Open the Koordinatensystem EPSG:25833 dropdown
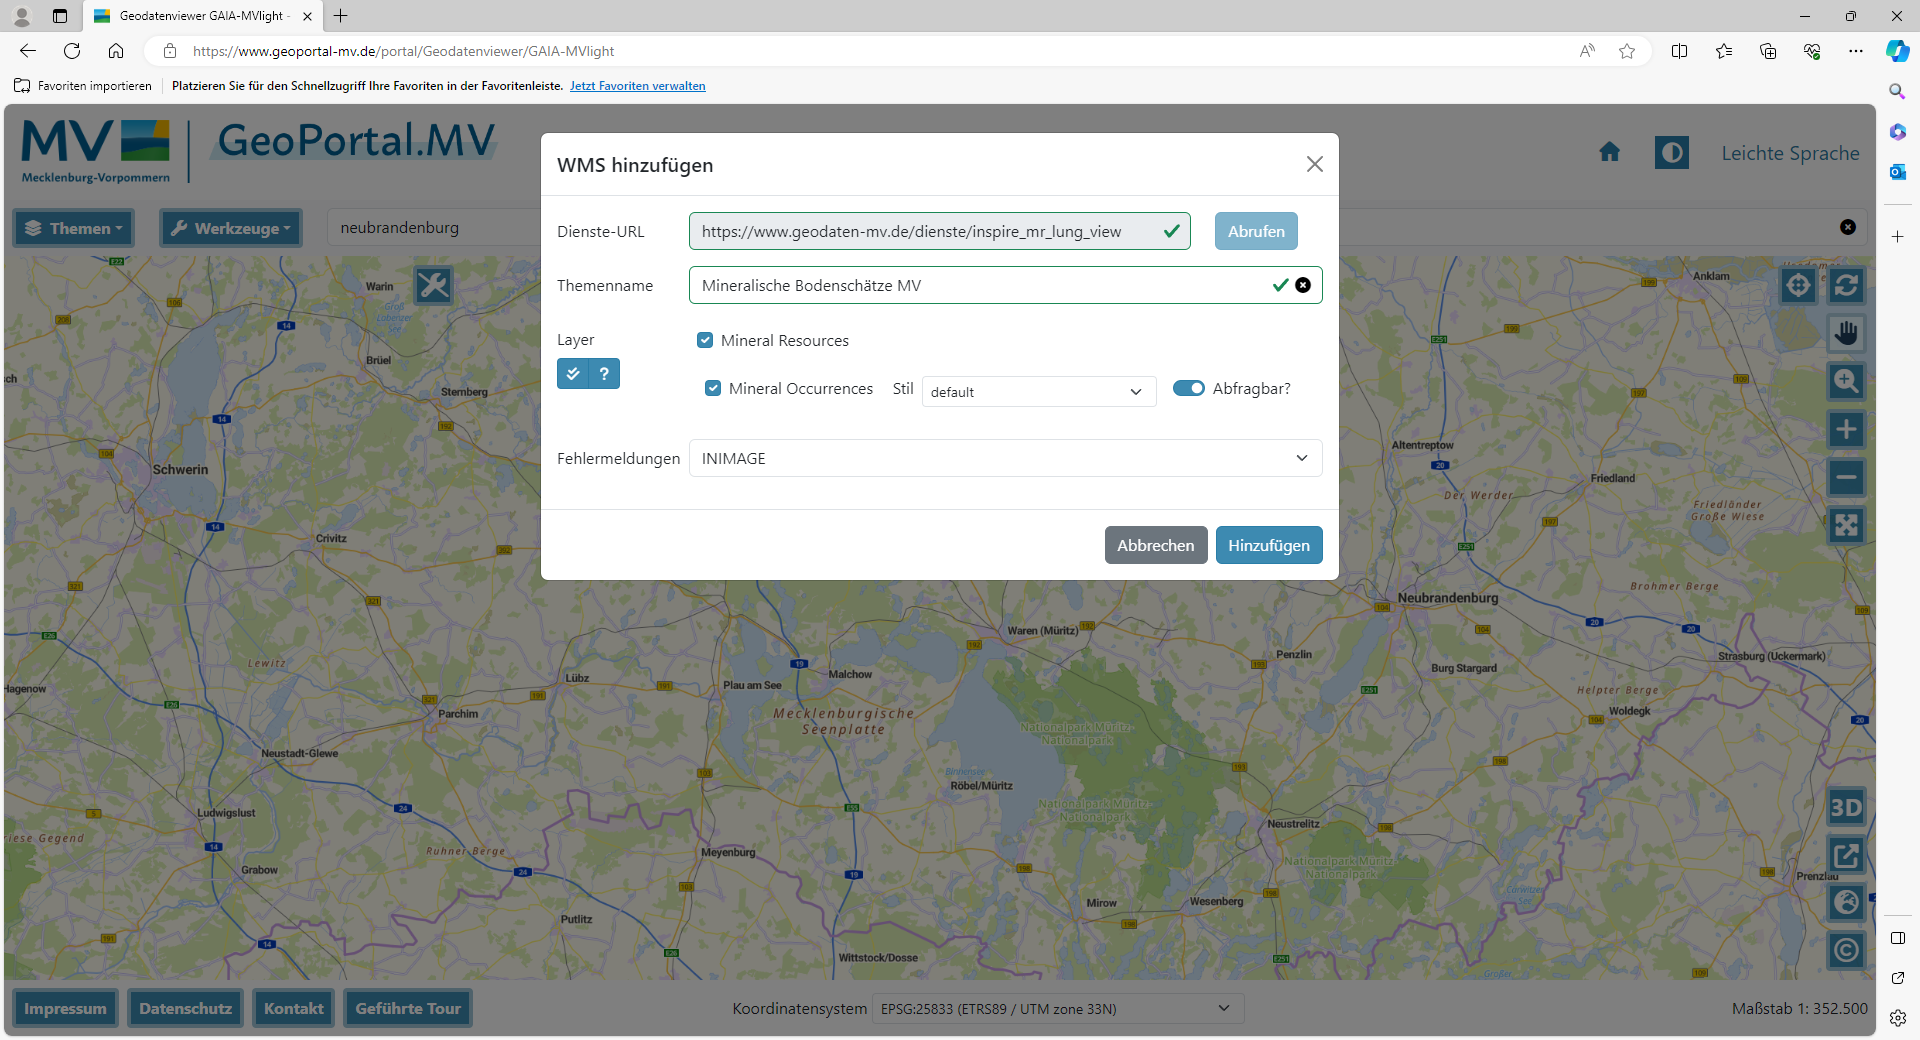The image size is (1920, 1040). 1058,1008
